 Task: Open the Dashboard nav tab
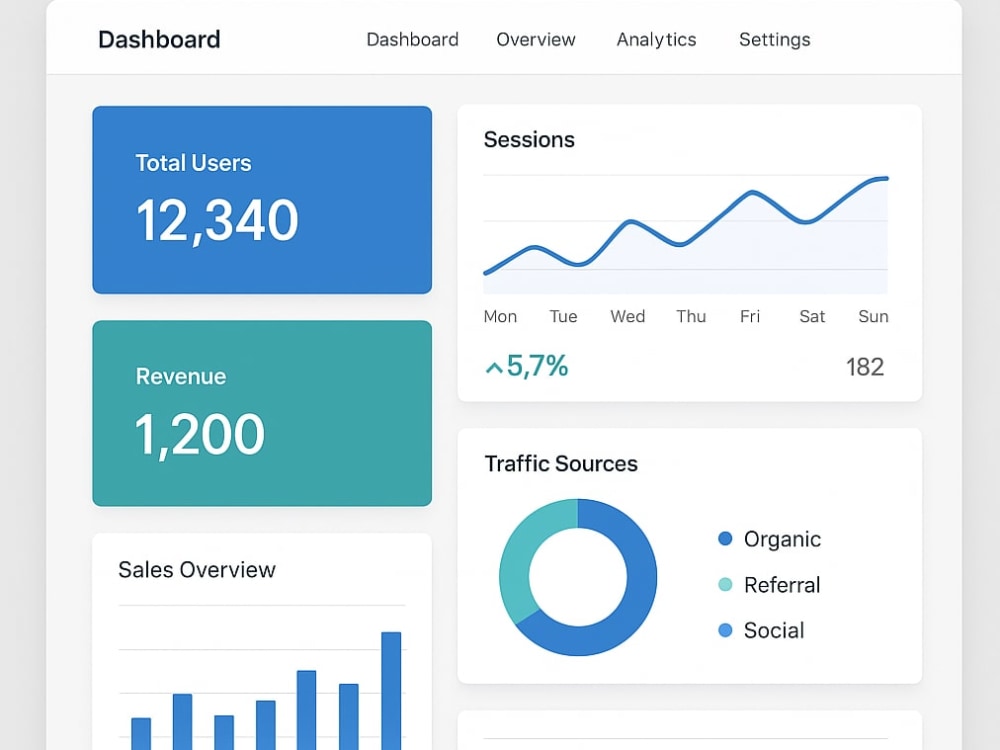[412, 40]
